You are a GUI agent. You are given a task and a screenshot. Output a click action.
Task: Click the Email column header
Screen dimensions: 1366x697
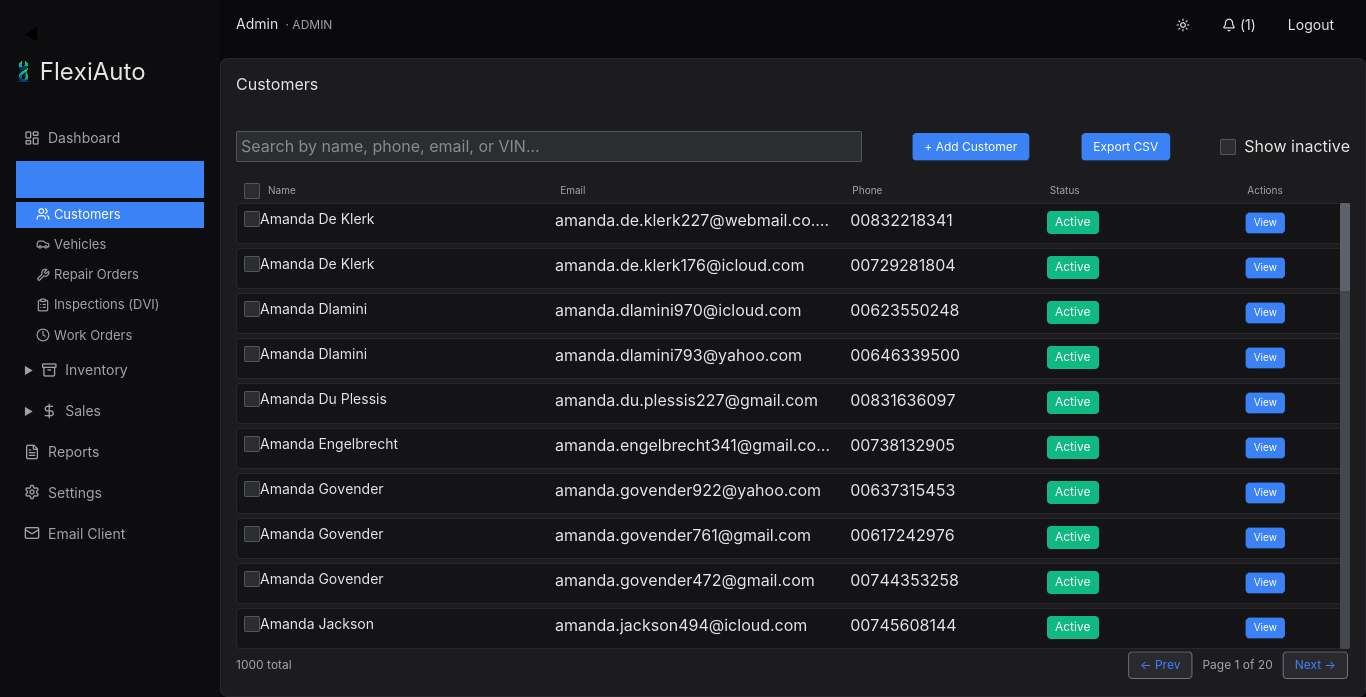(573, 190)
